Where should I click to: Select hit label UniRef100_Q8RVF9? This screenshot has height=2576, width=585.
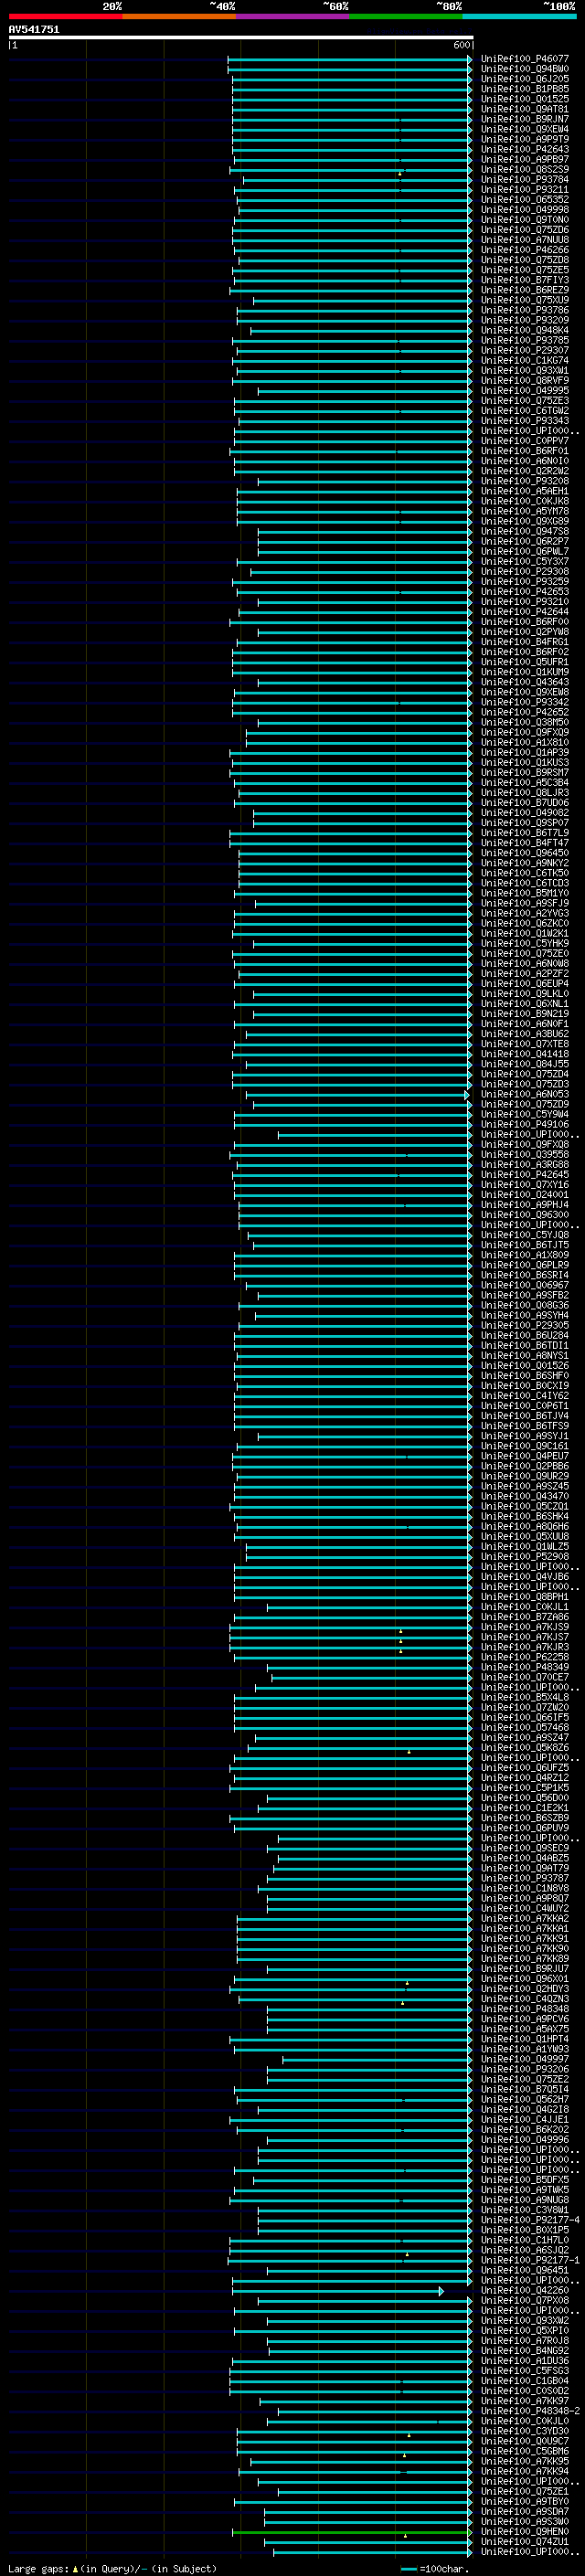point(525,381)
